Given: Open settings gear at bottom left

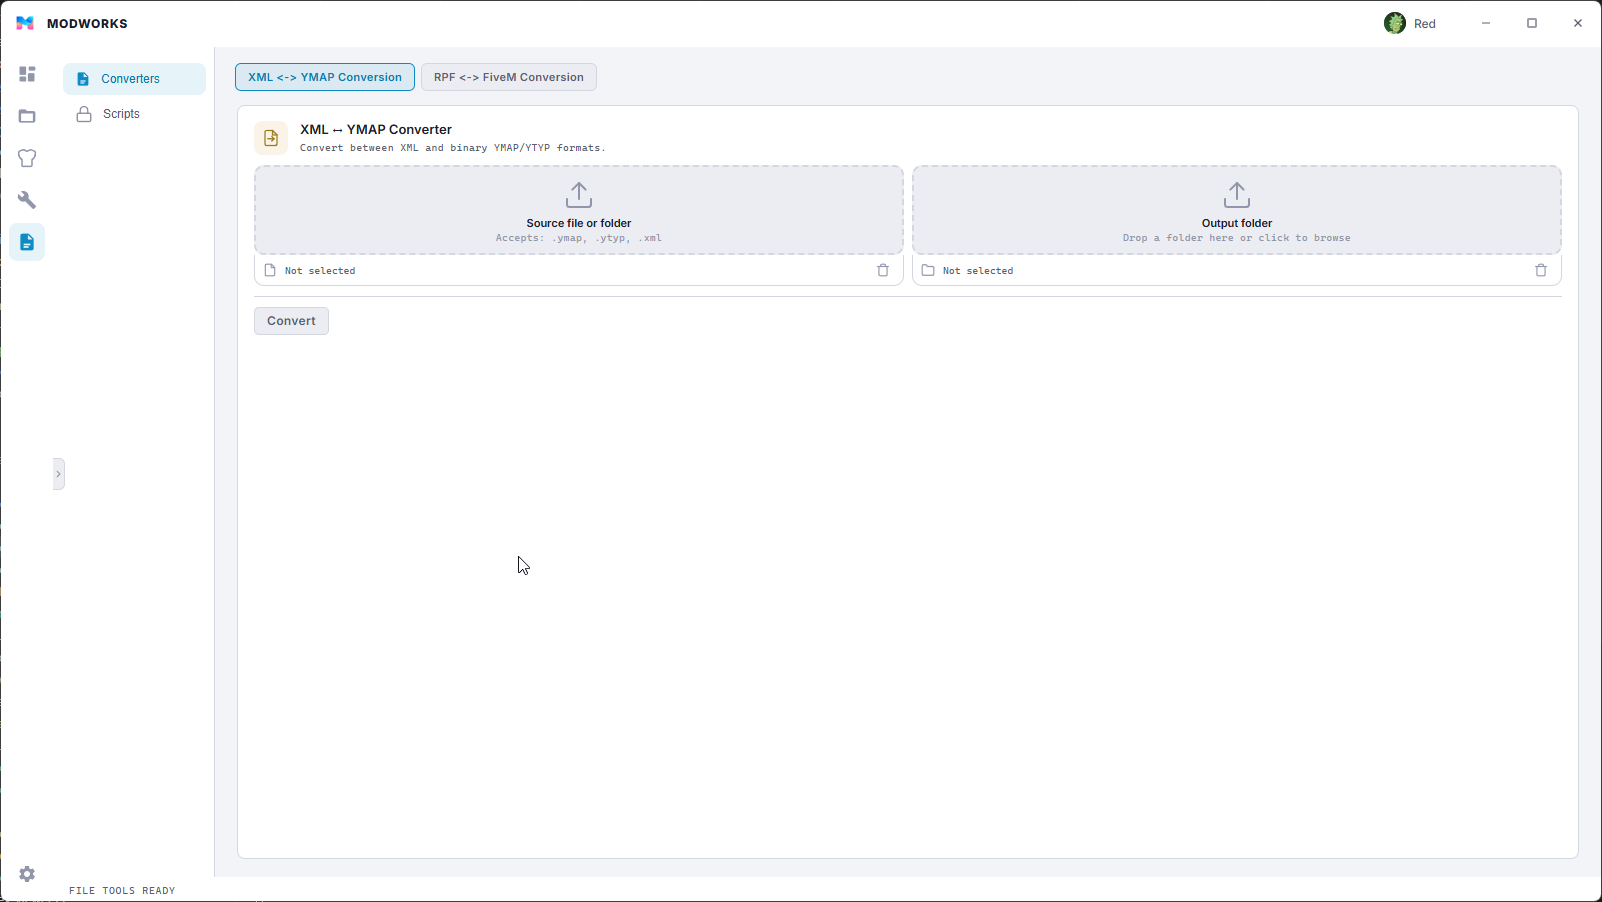Looking at the screenshot, I should 27,874.
